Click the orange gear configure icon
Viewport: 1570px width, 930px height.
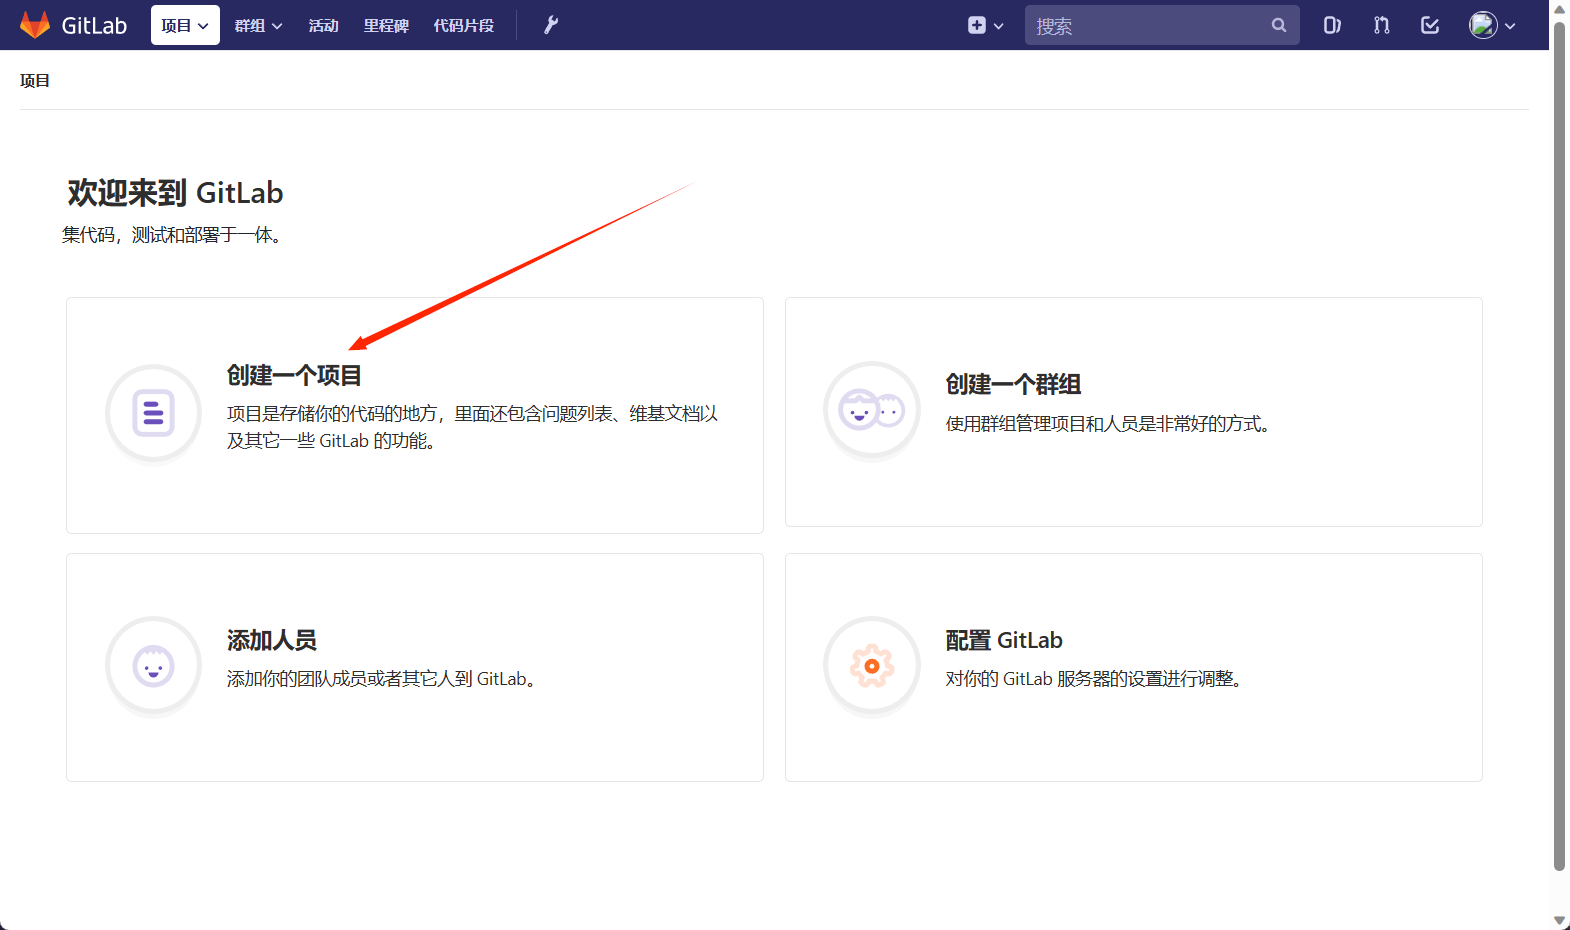click(x=872, y=666)
